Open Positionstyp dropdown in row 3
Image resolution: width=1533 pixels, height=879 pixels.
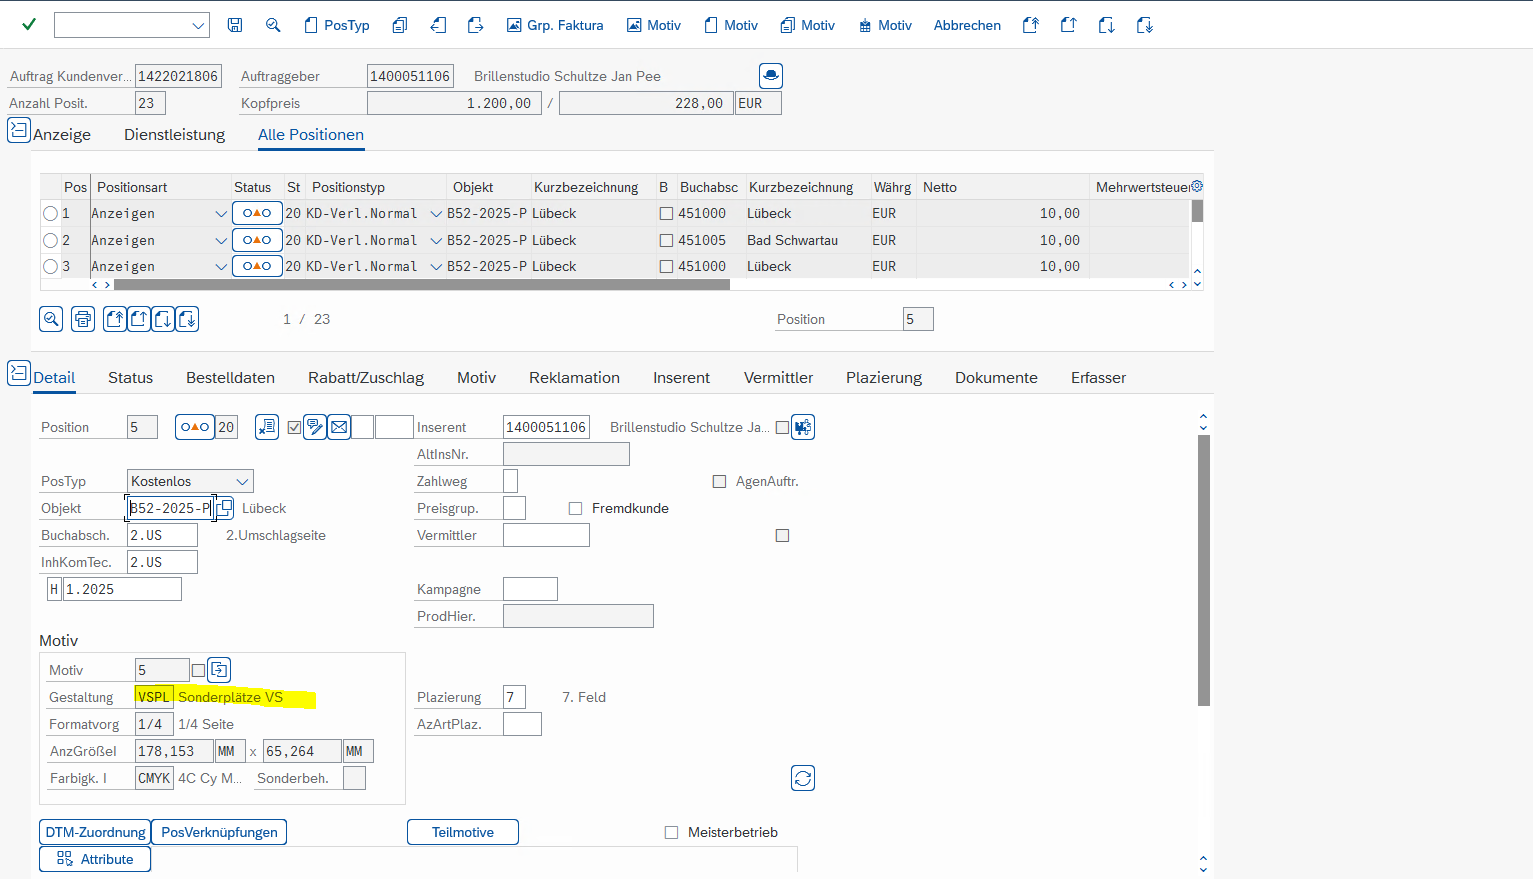436,266
